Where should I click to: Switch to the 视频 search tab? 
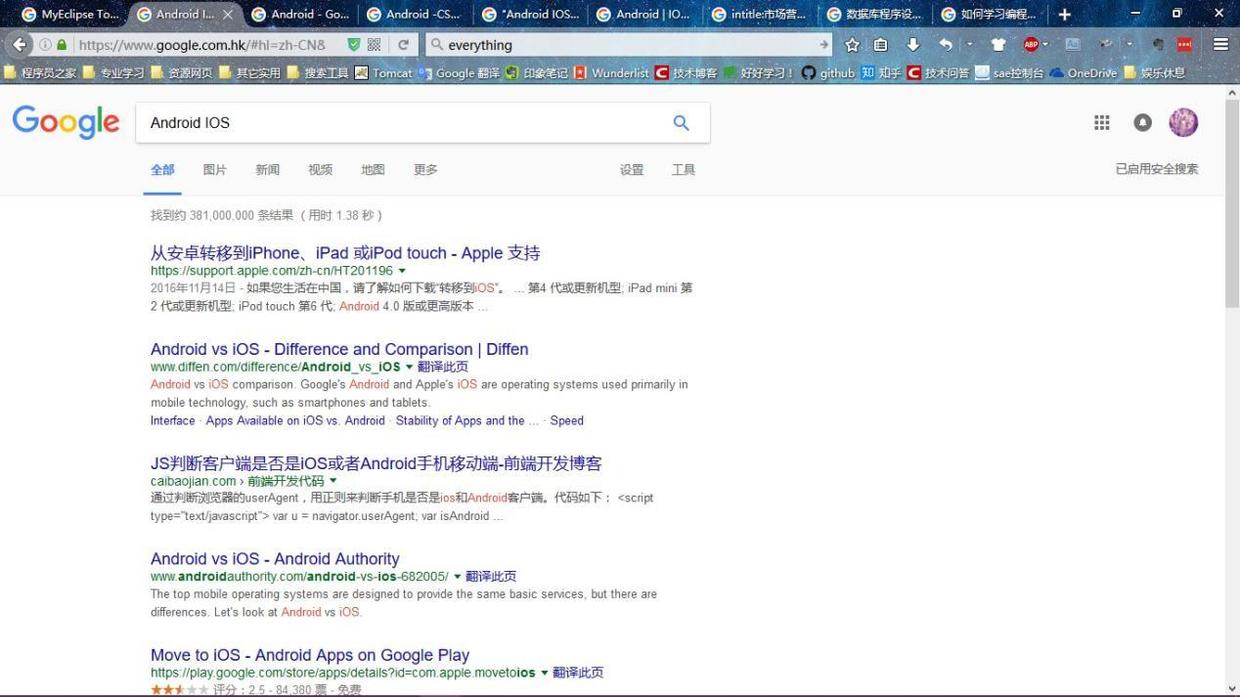coord(320,170)
